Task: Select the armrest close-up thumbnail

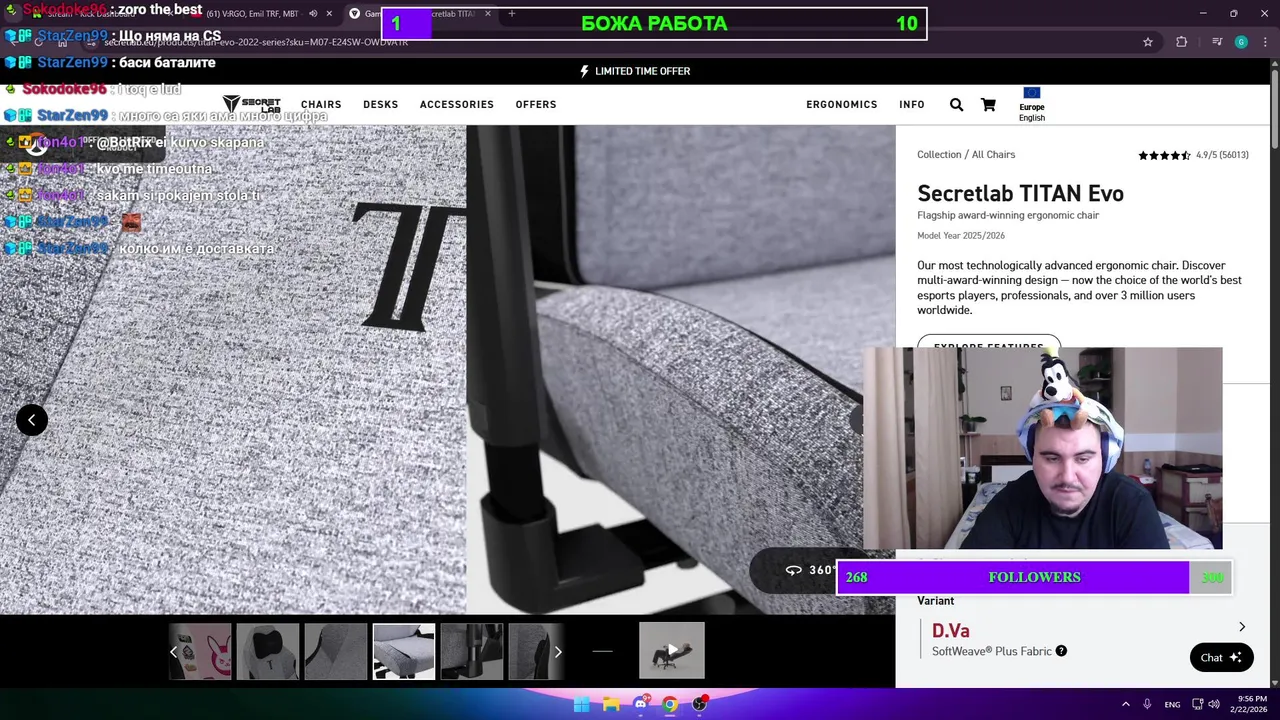Action: [472, 651]
